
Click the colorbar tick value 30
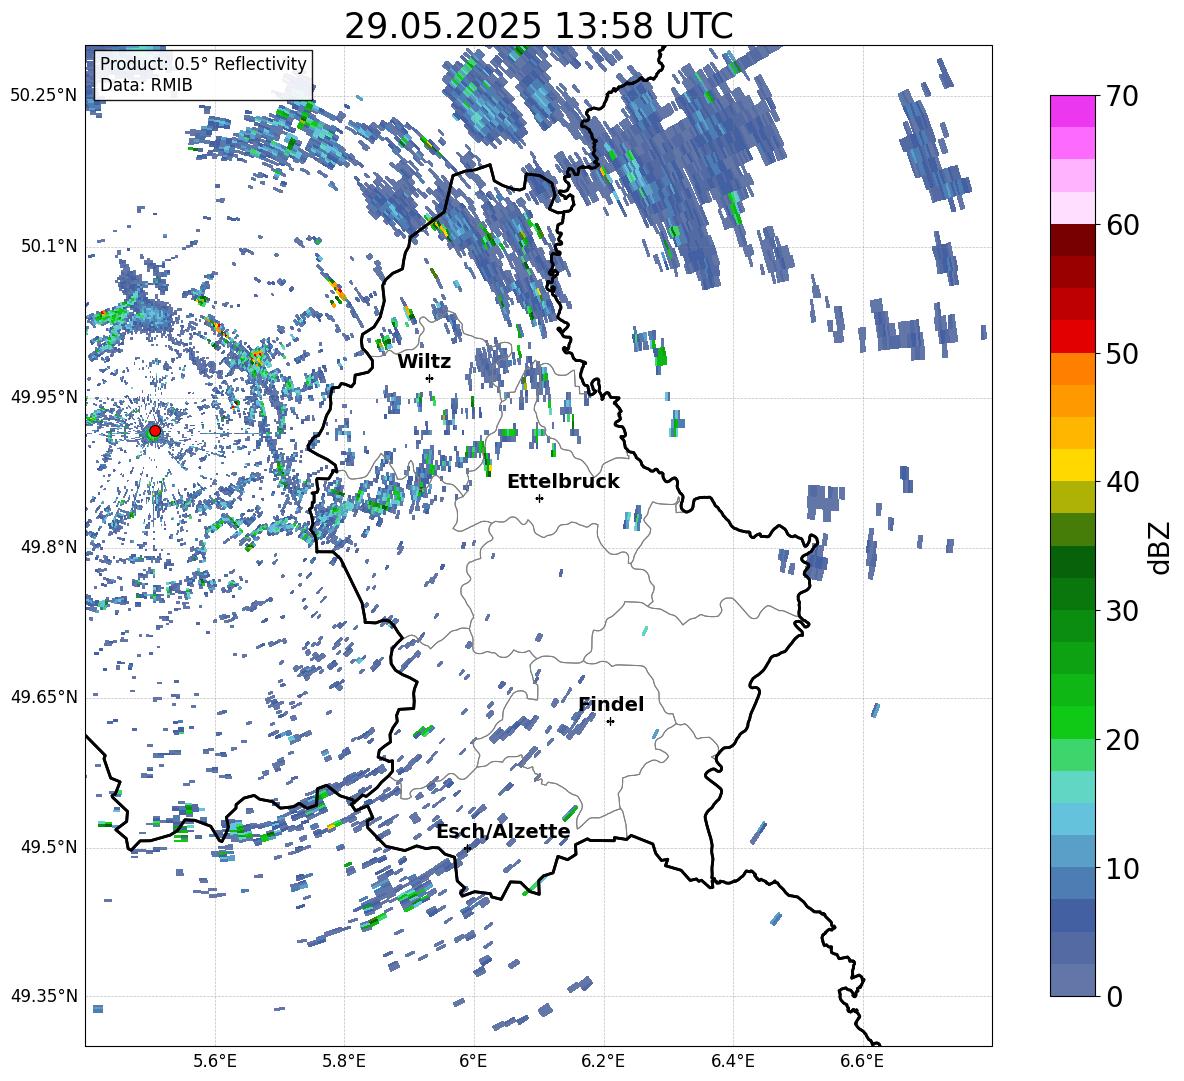coord(1121,611)
